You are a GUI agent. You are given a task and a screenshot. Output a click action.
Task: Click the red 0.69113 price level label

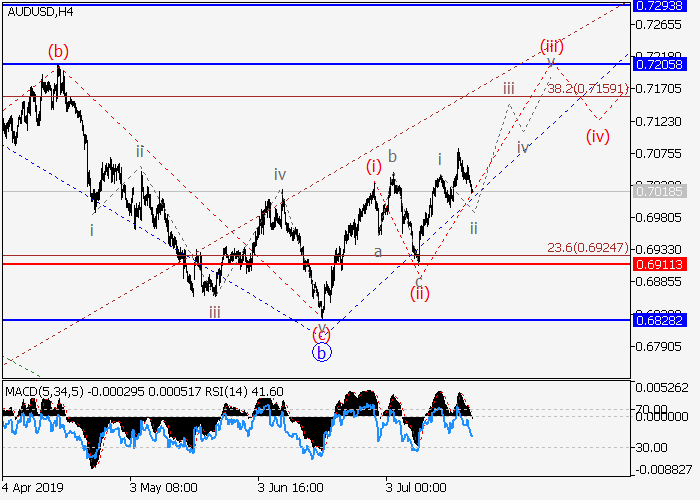pyautogui.click(x=660, y=264)
